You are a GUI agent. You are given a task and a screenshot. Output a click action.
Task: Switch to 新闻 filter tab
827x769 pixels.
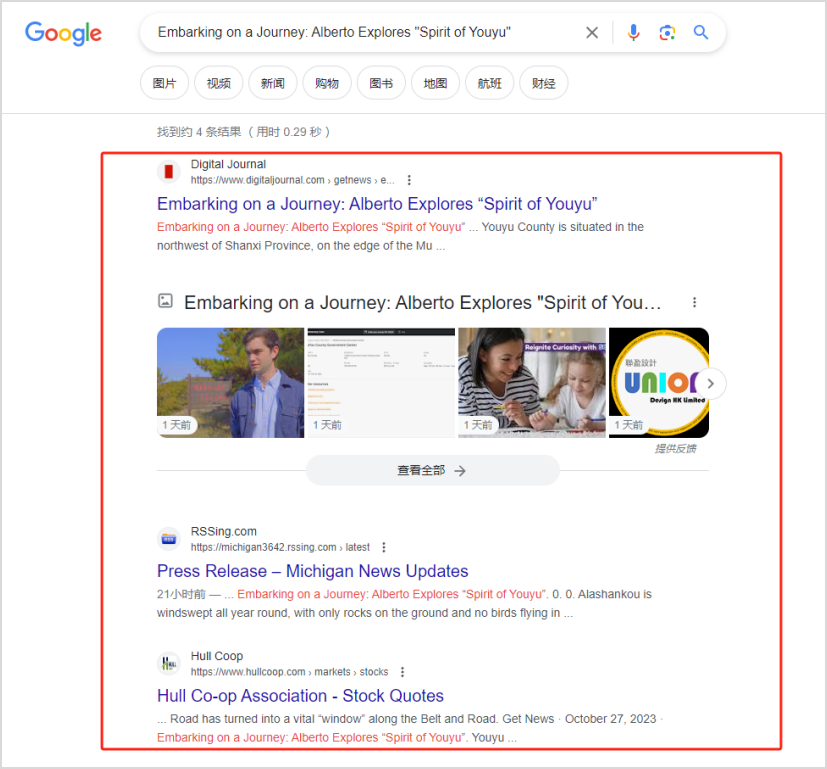click(x=272, y=84)
